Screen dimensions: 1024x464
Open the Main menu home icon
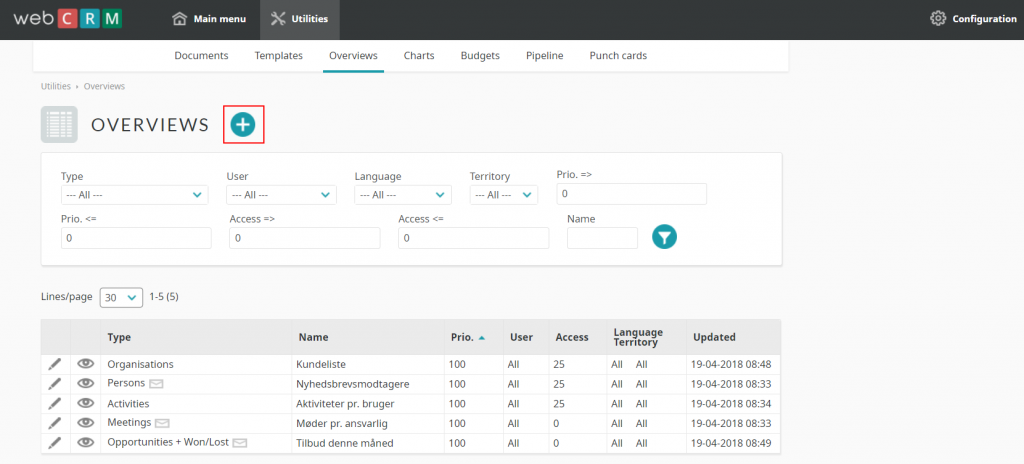point(180,19)
